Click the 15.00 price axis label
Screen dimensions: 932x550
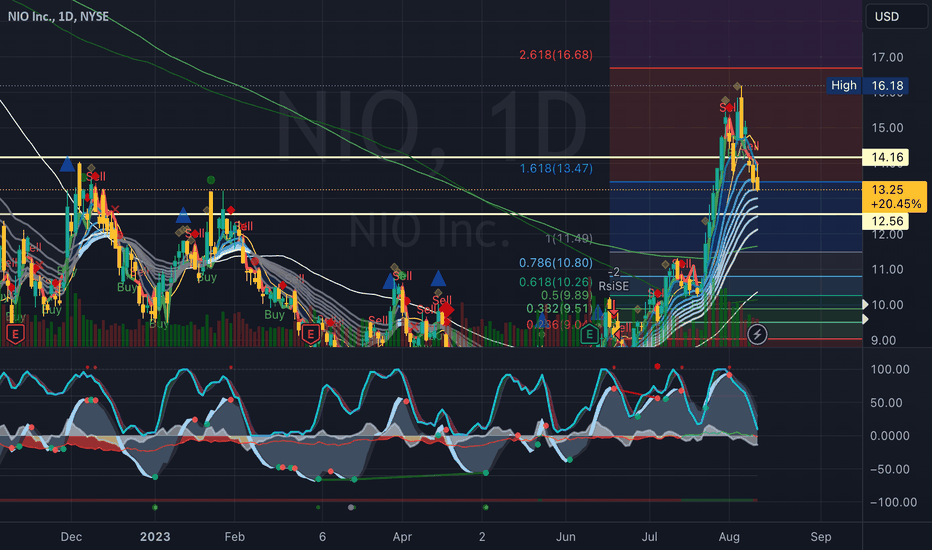(887, 128)
